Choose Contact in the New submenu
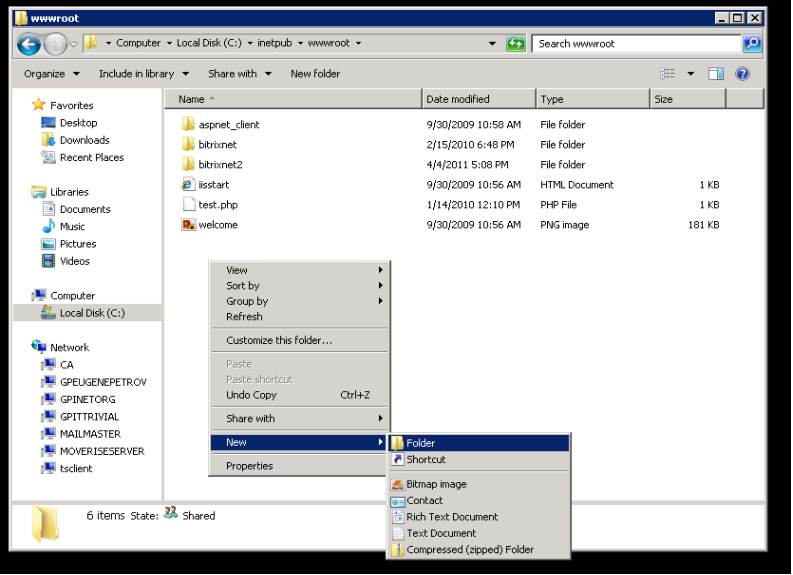 coord(478,501)
